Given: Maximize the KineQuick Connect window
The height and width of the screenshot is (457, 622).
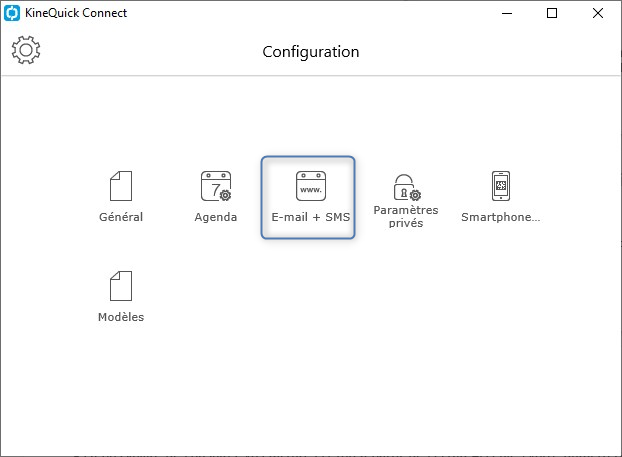Looking at the screenshot, I should tap(552, 13).
